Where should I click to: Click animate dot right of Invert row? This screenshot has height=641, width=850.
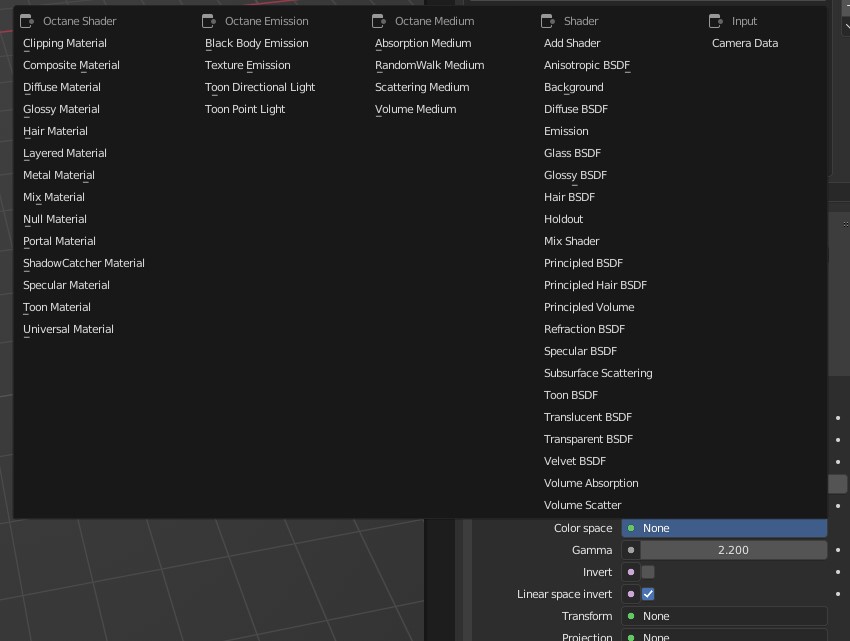pos(838,572)
